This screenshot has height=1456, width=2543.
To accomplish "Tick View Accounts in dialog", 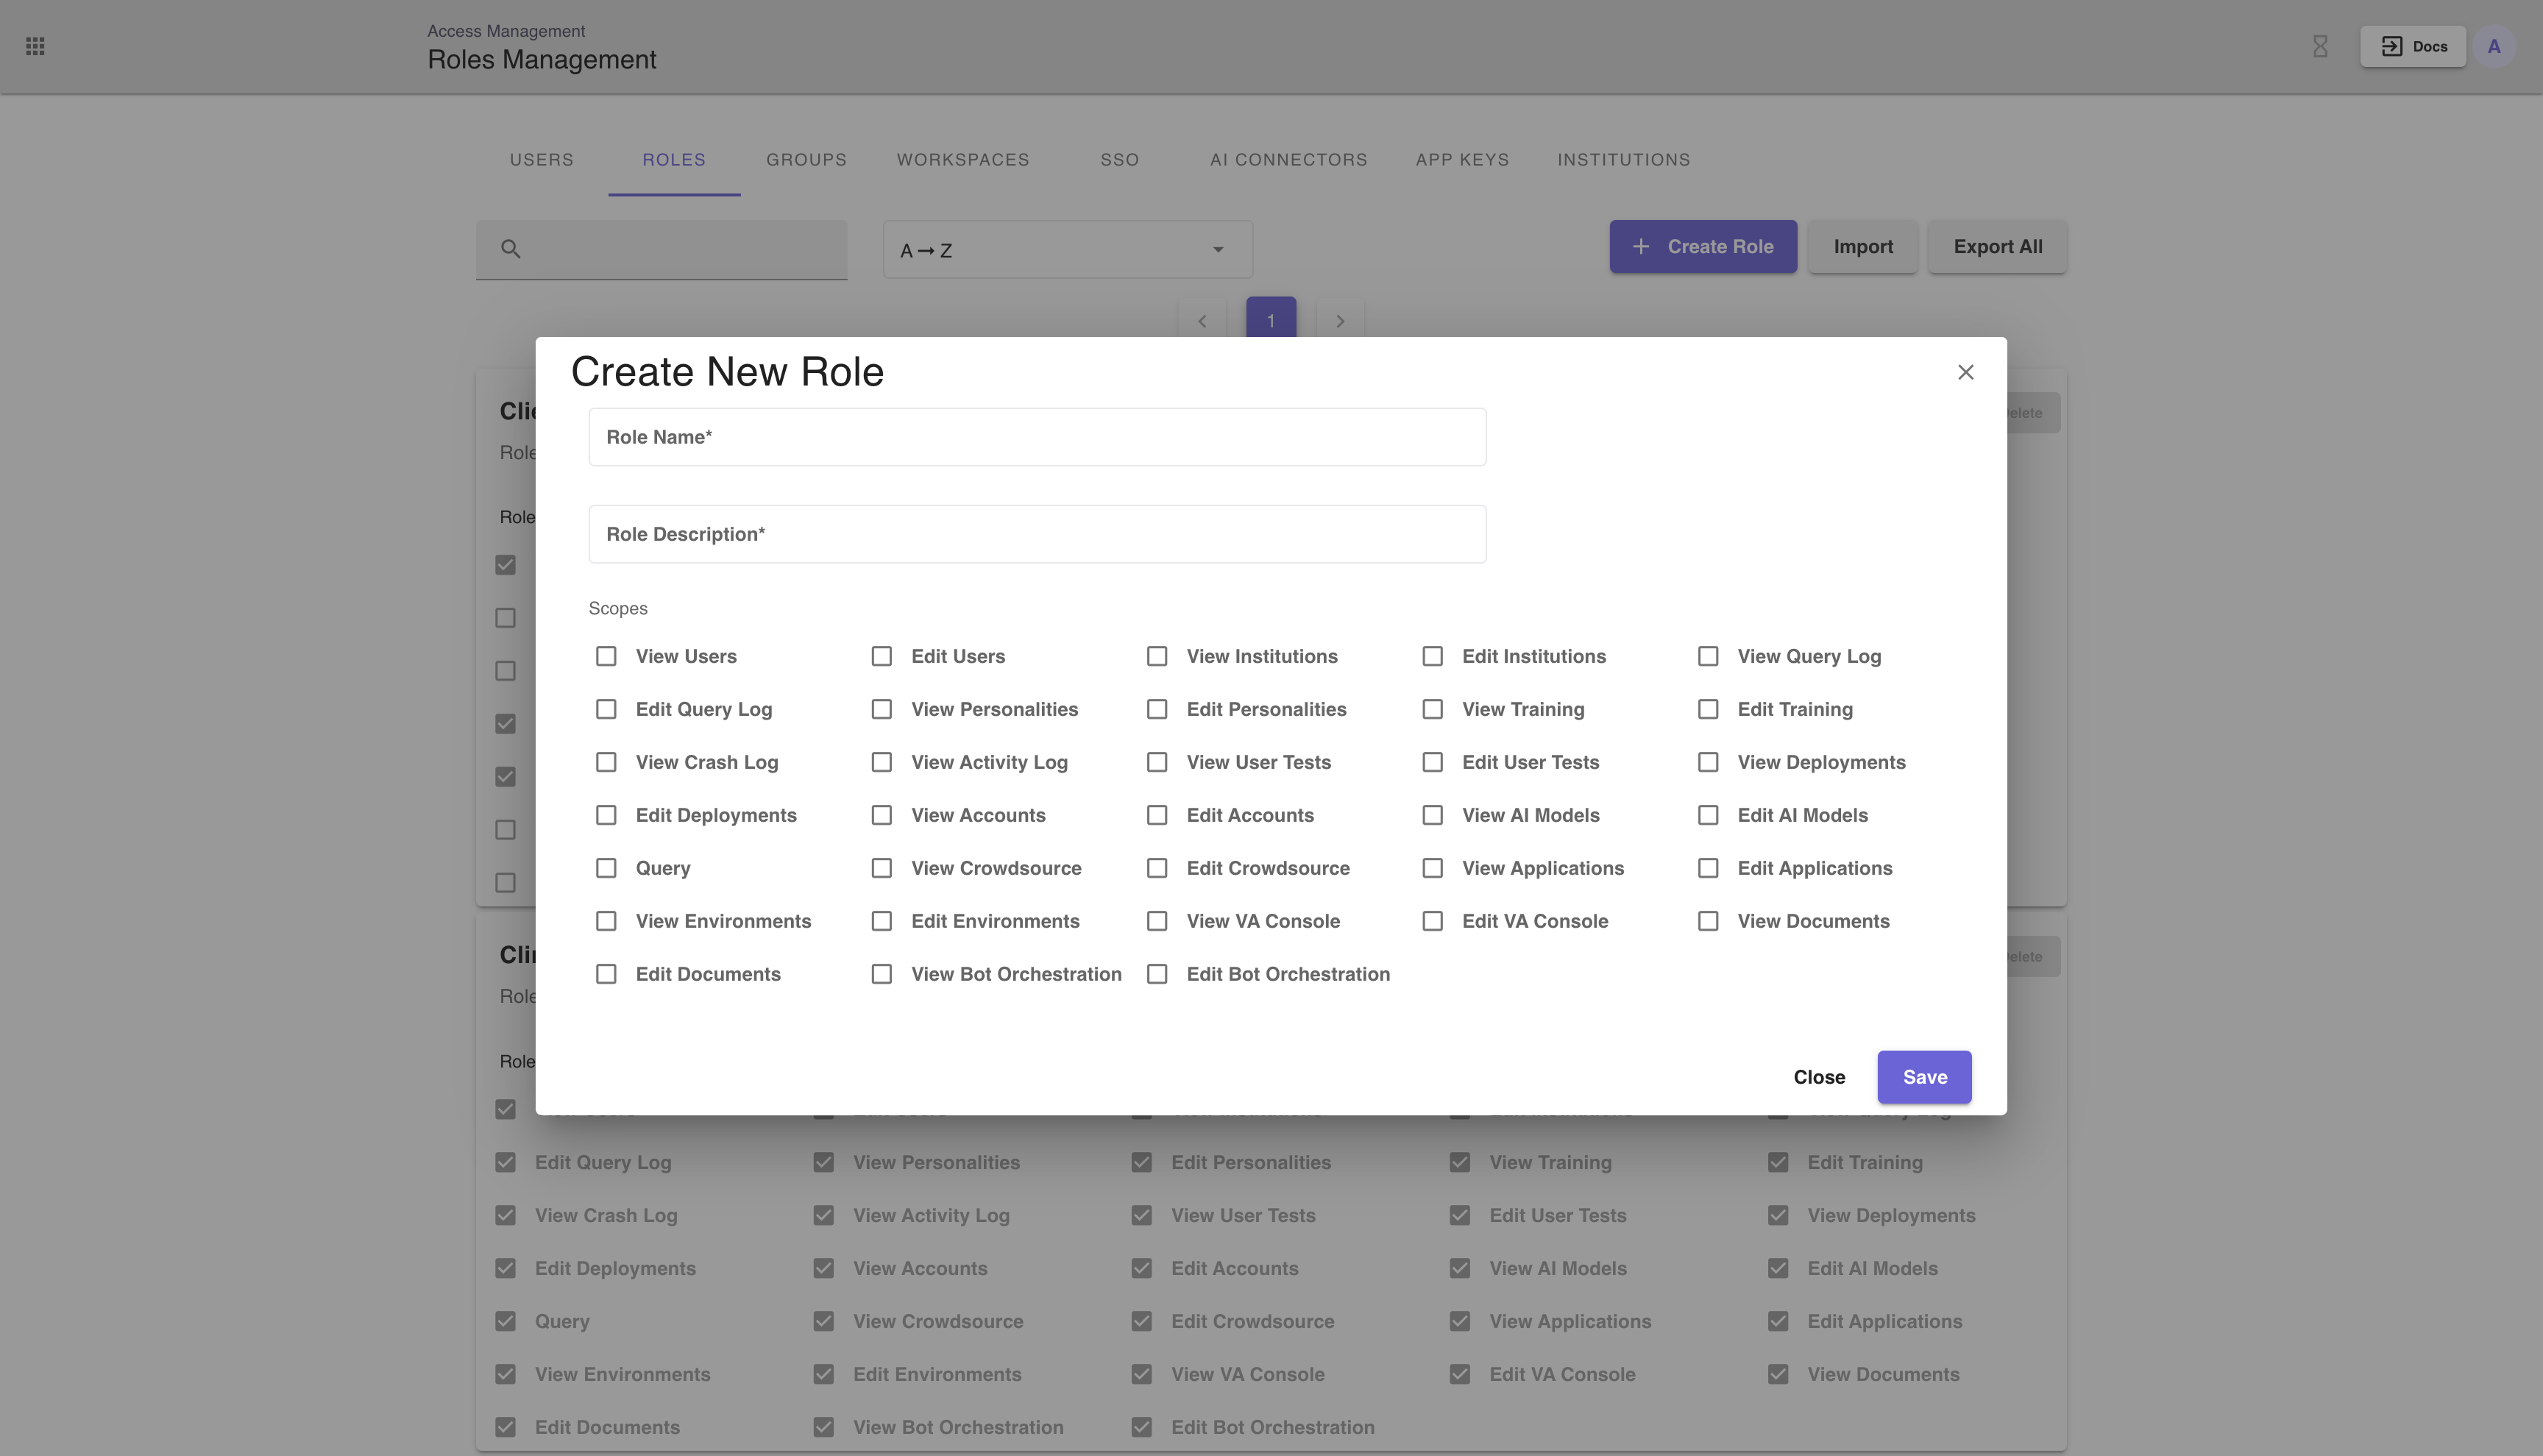I will (x=881, y=815).
